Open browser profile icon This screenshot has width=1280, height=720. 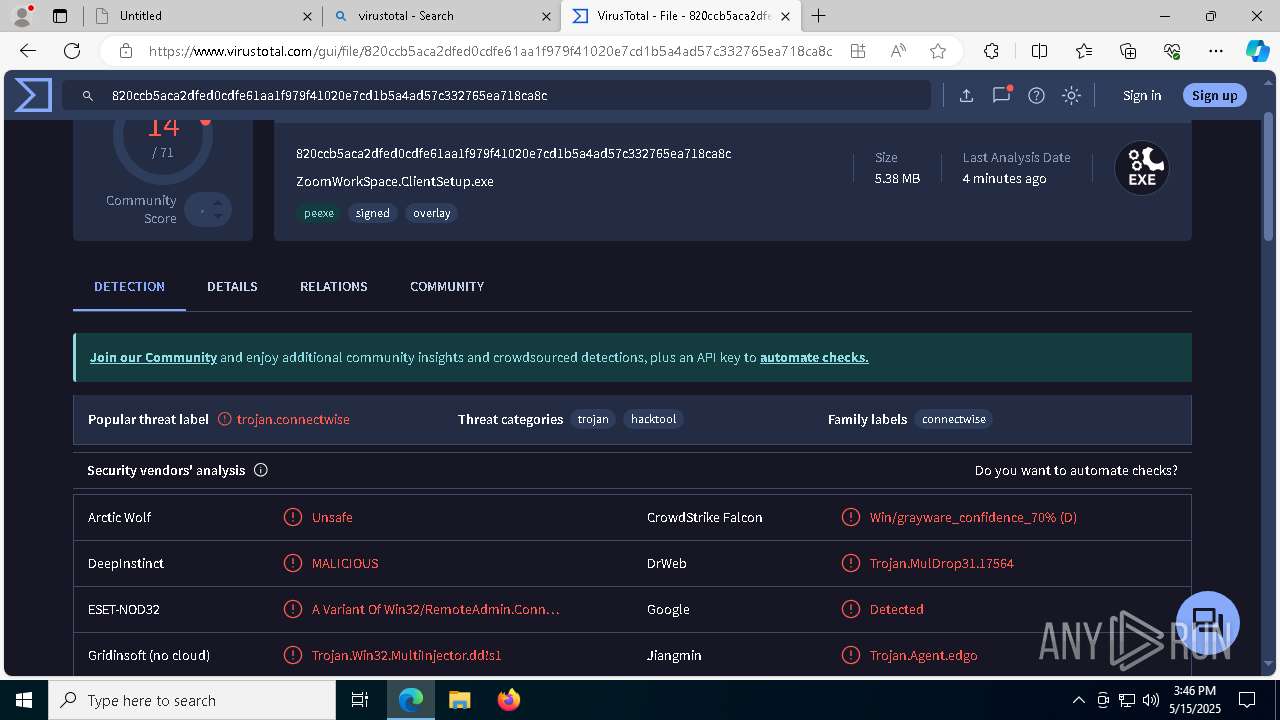coord(22,16)
